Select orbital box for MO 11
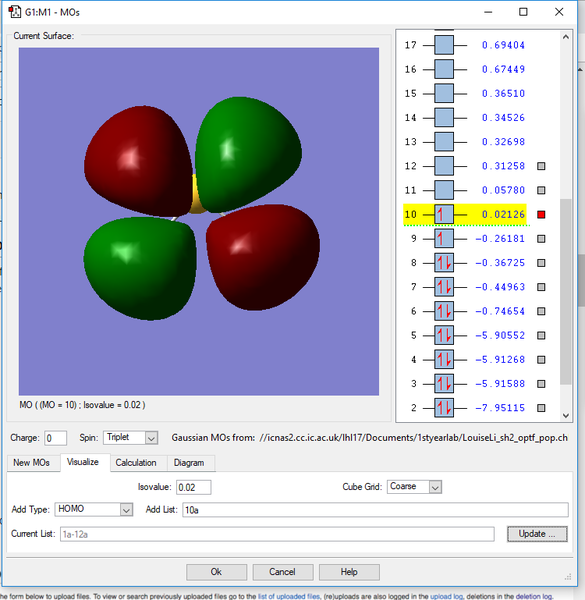This screenshot has height=600, width=585. click(x=444, y=190)
